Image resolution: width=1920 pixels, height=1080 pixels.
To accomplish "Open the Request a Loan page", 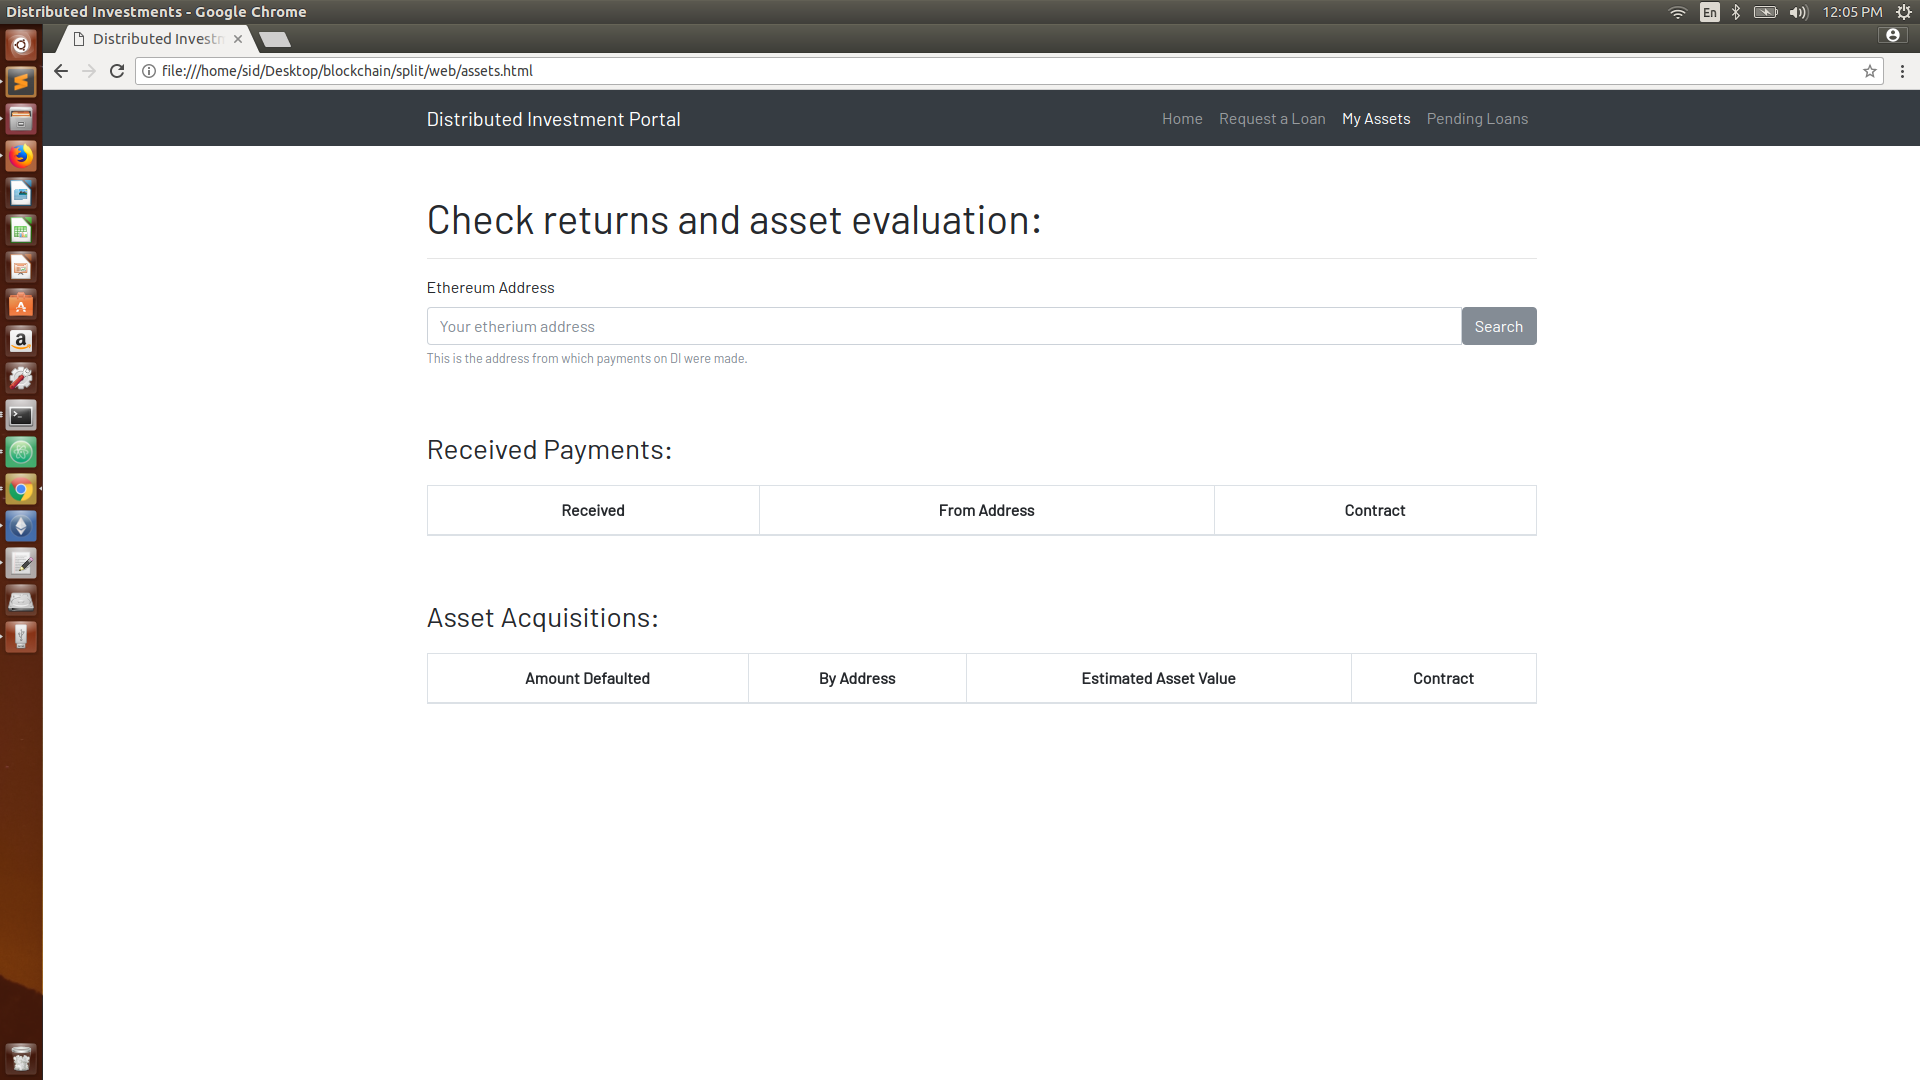I will pos(1271,119).
